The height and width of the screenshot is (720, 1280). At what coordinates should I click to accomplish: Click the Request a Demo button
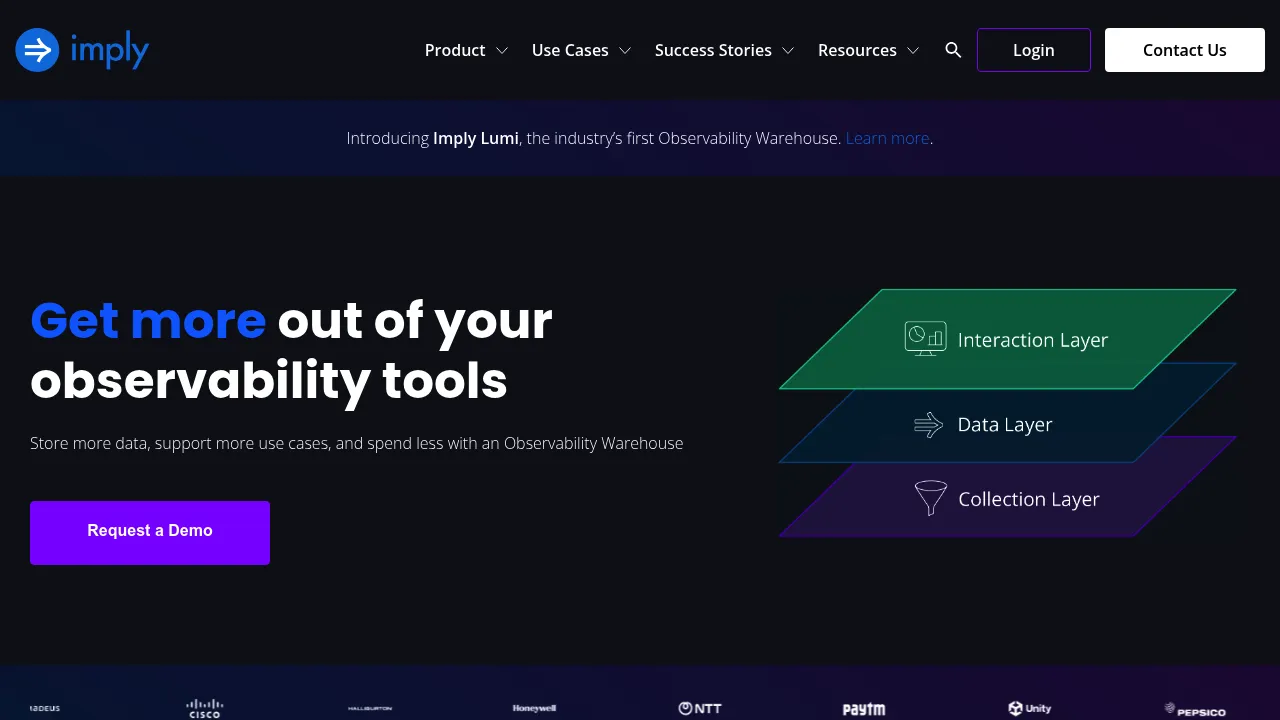150,533
